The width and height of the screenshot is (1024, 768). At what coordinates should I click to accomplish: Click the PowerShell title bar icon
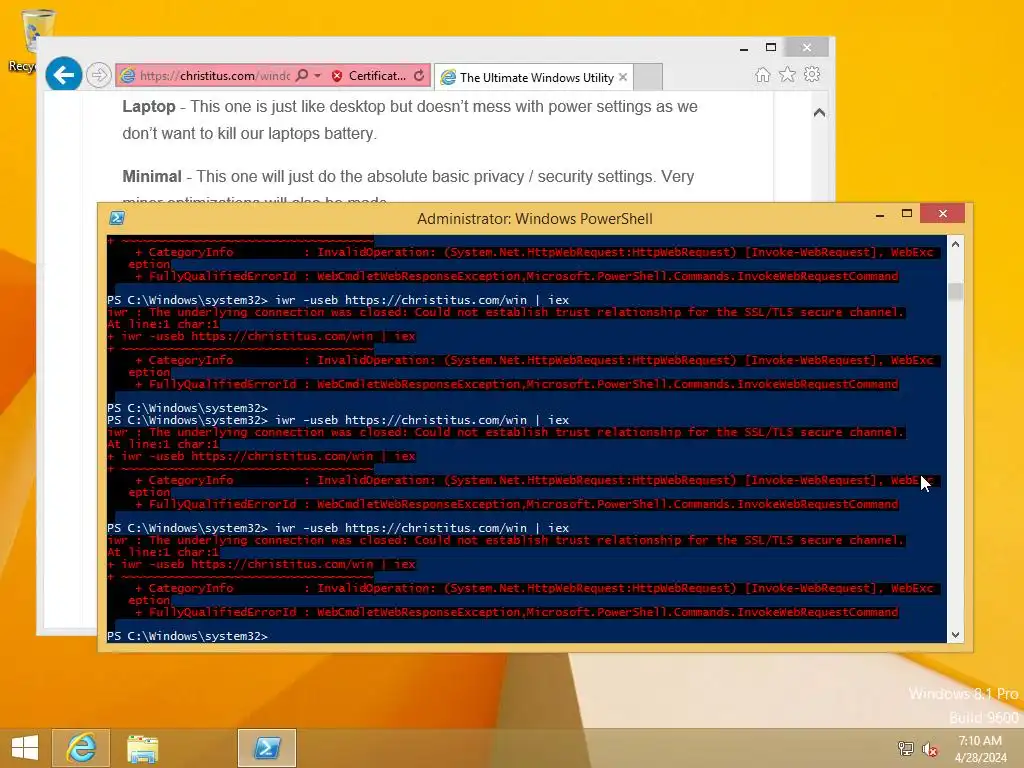[x=117, y=217]
